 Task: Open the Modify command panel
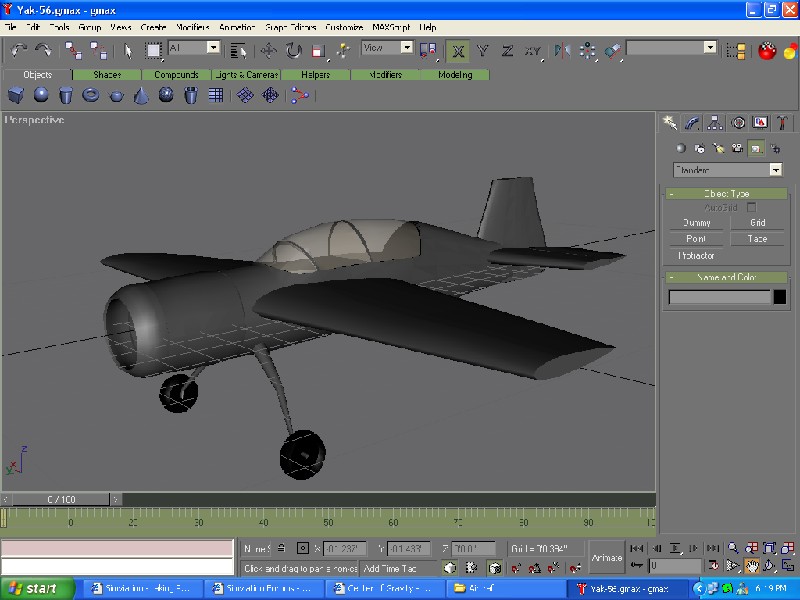pyautogui.click(x=692, y=123)
